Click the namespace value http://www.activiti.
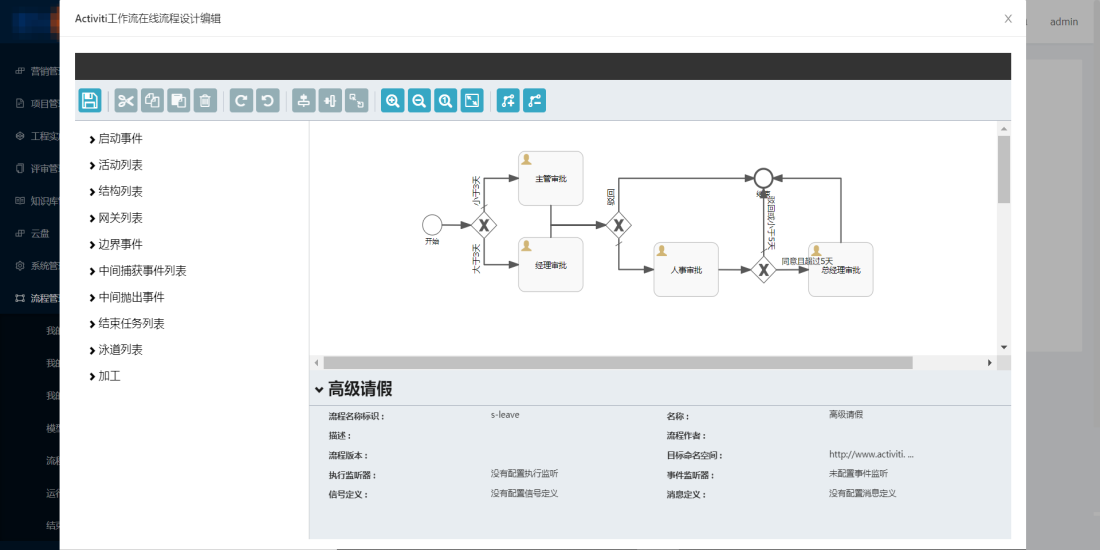 (871, 454)
